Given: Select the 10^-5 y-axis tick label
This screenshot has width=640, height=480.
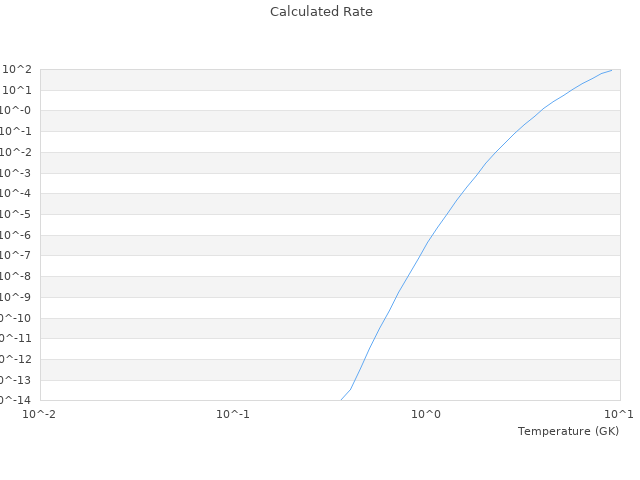Looking at the screenshot, I should click(x=17, y=214).
